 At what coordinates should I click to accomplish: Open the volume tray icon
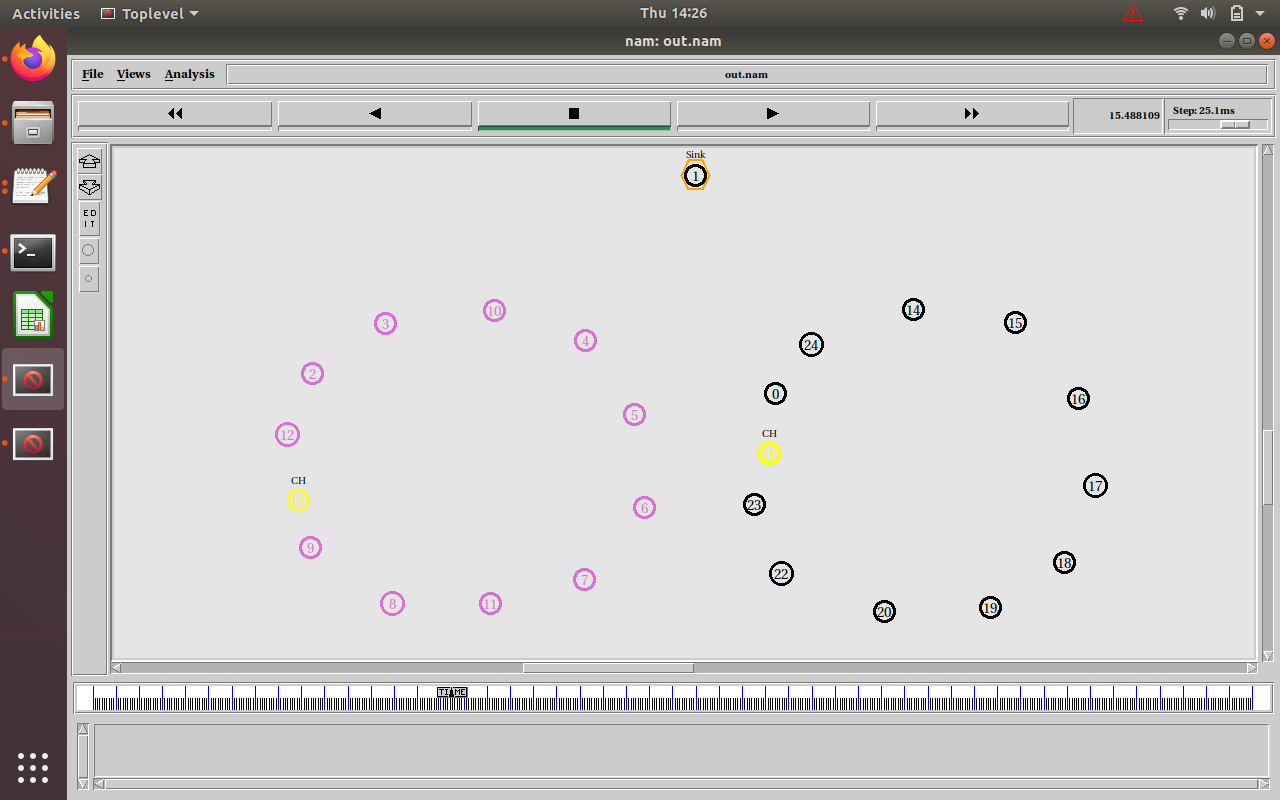(x=1208, y=13)
